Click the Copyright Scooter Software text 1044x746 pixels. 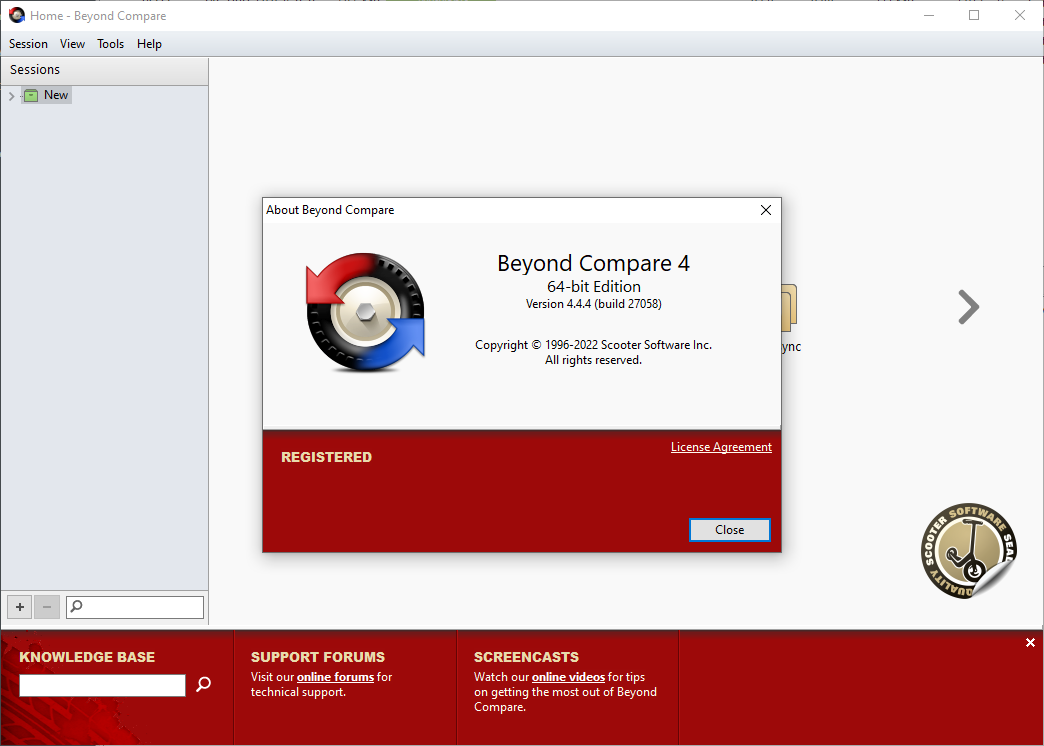click(x=593, y=345)
